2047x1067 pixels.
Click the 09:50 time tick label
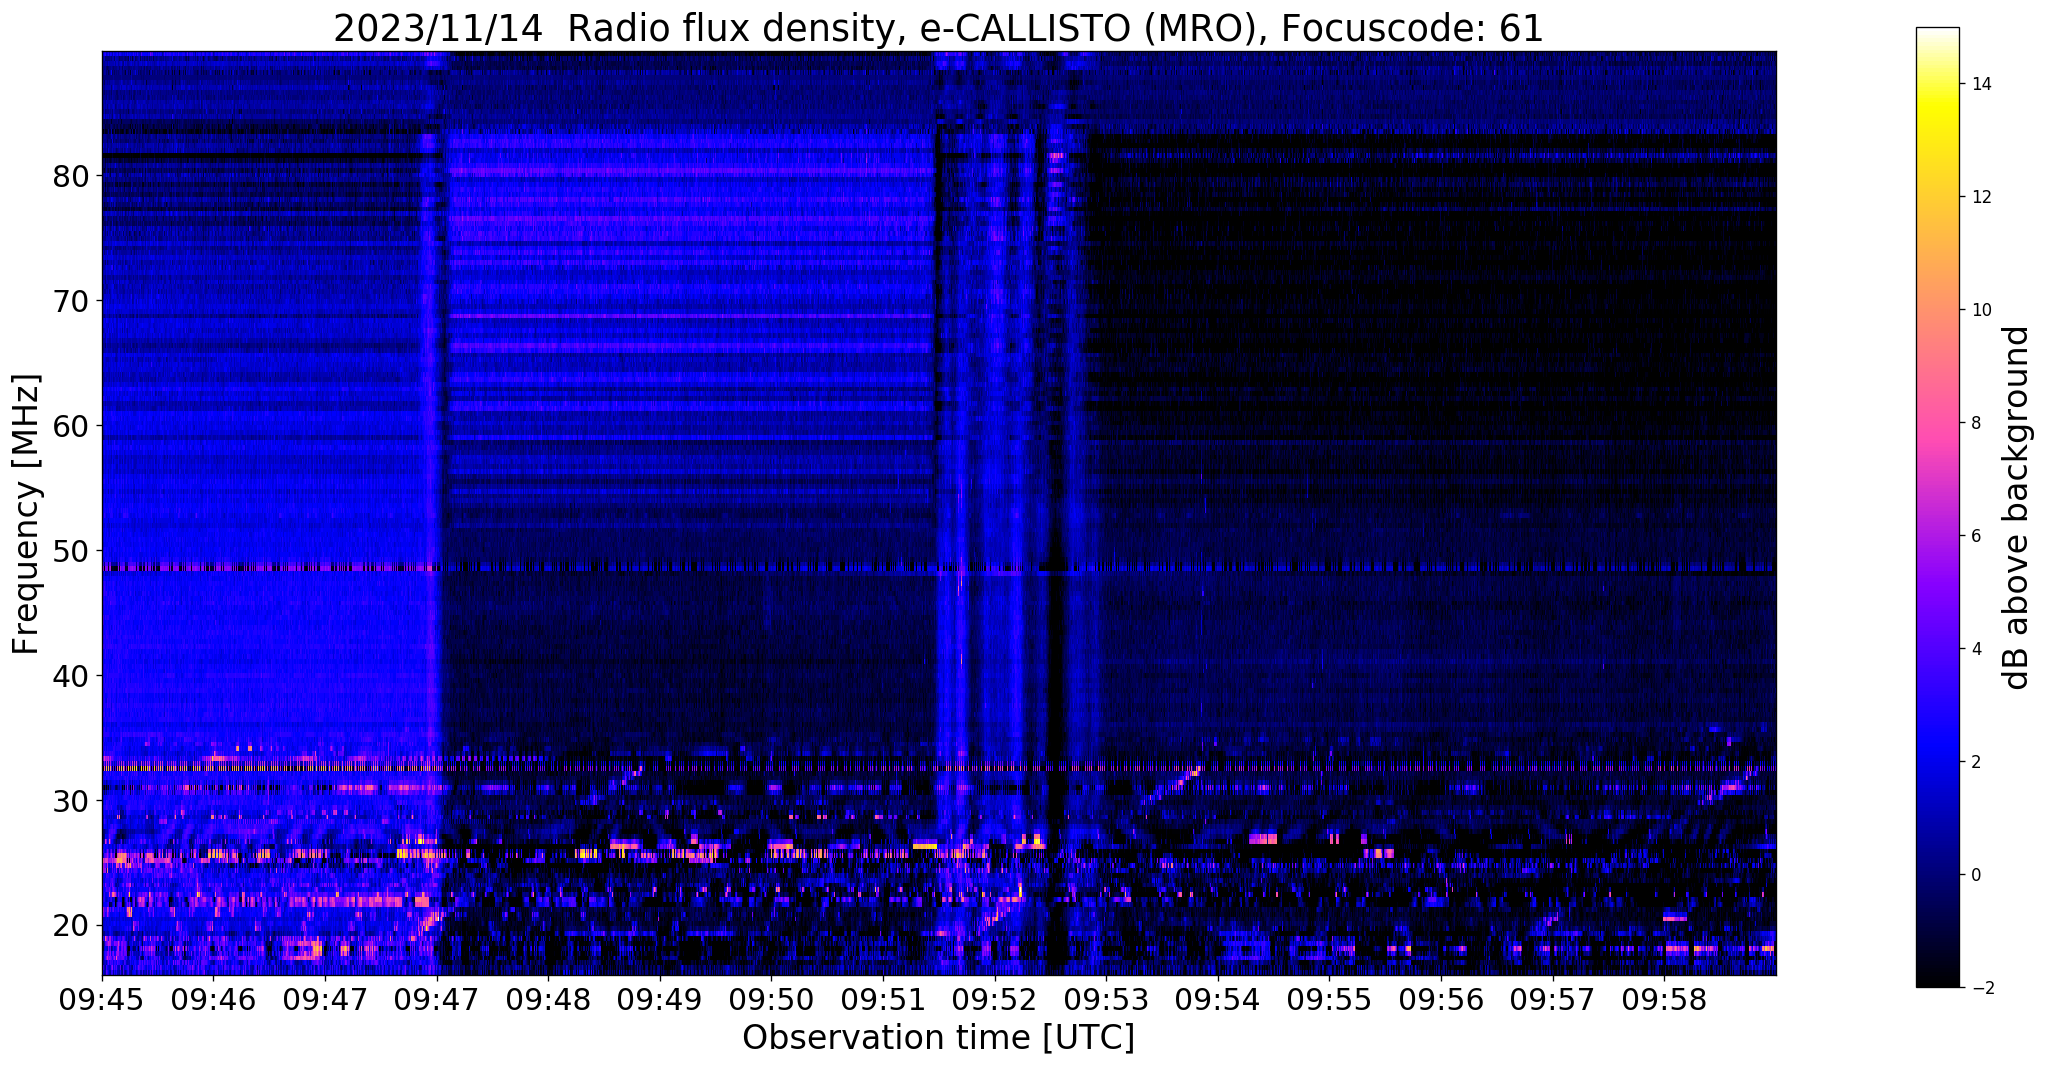tap(771, 1001)
